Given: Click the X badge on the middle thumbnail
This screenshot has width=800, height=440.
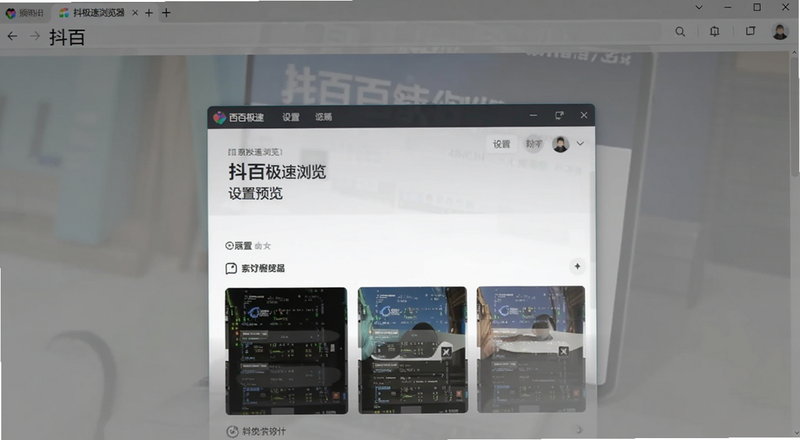Looking at the screenshot, I should pos(446,352).
